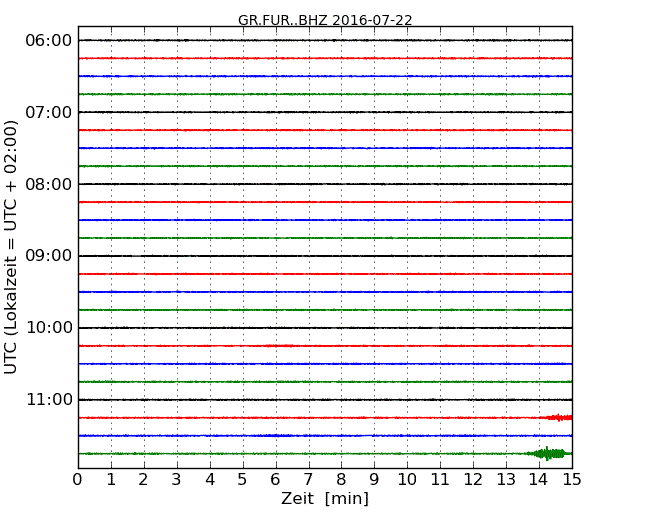The image size is (650, 520).
Task: Select the 09:00 time label
Action: pos(49,256)
